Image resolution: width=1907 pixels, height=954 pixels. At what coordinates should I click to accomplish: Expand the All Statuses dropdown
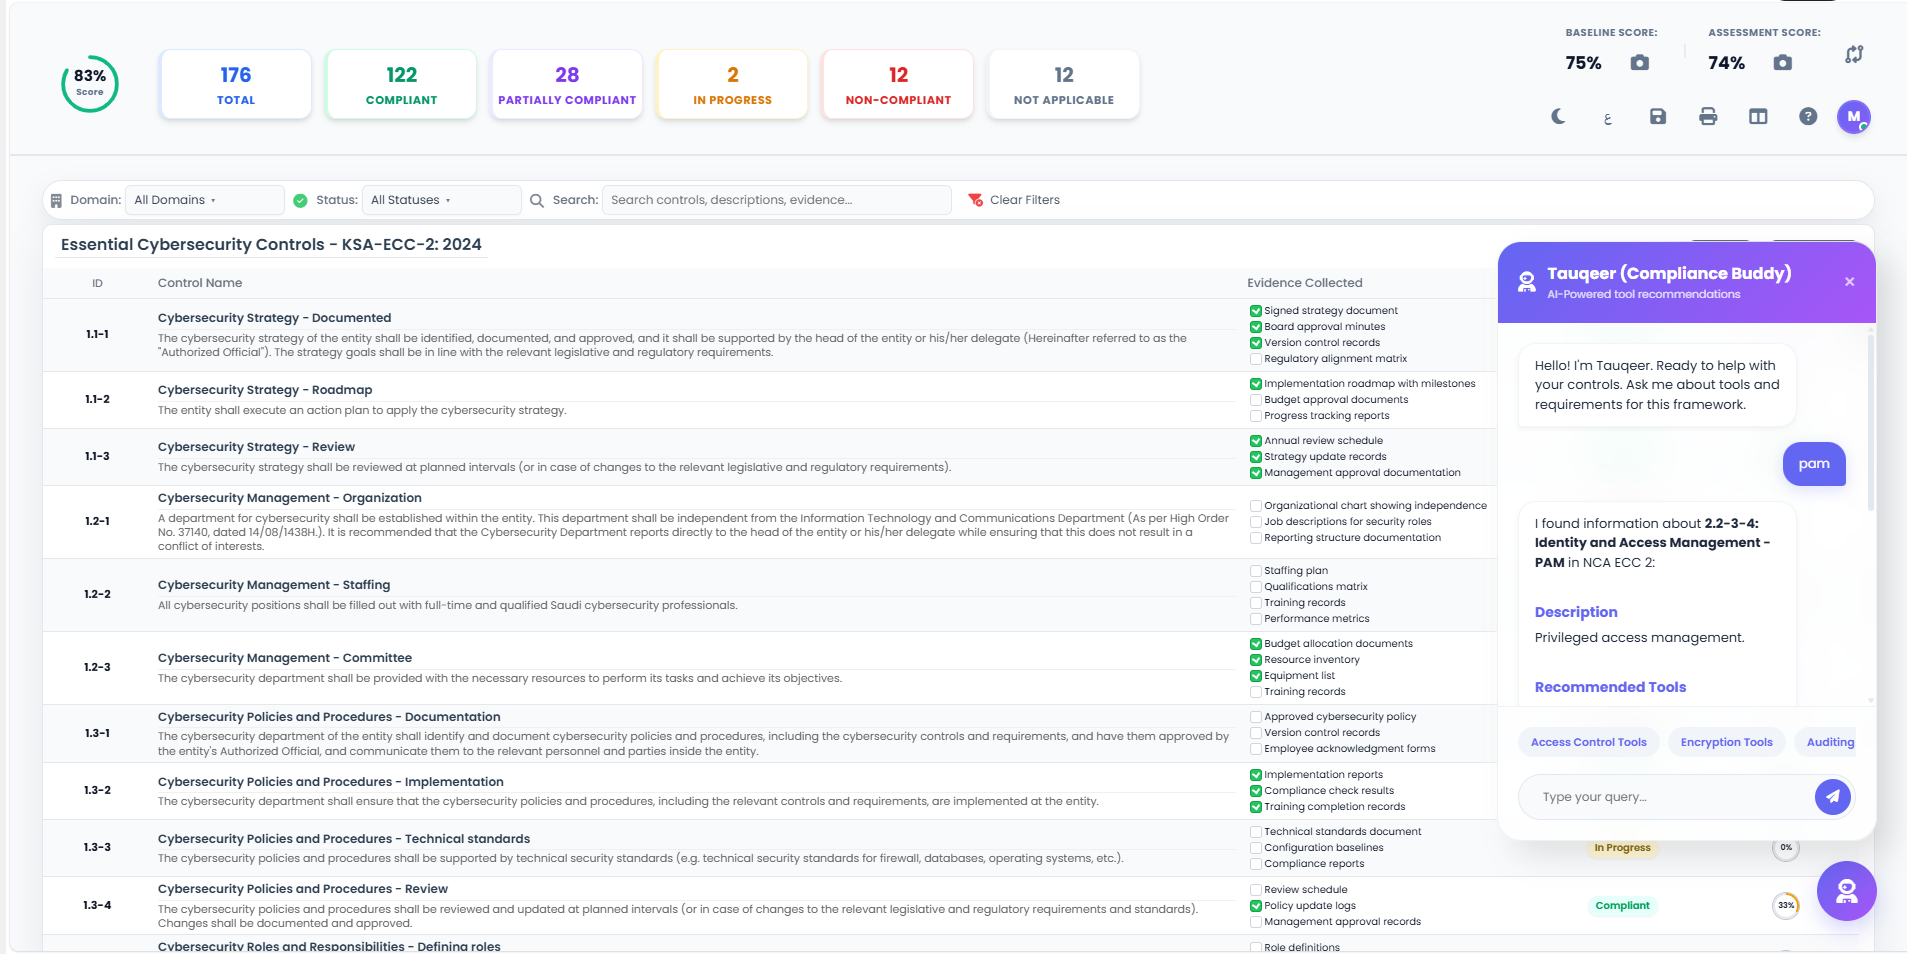pos(440,200)
